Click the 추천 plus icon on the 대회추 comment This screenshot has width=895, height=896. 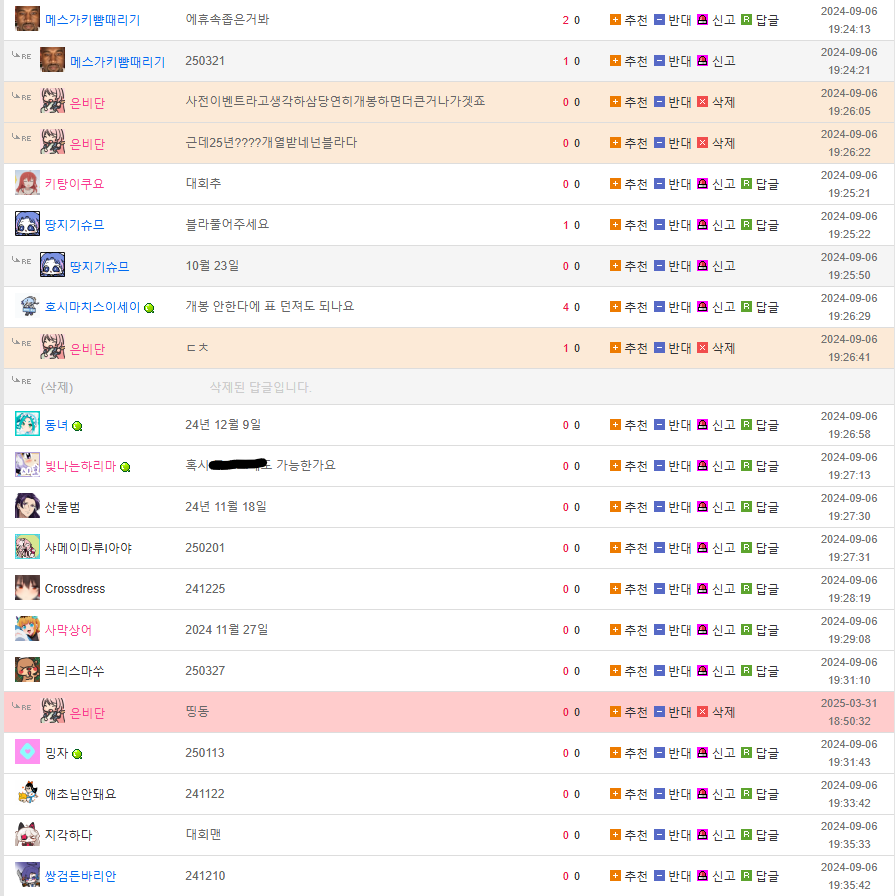[x=615, y=184]
